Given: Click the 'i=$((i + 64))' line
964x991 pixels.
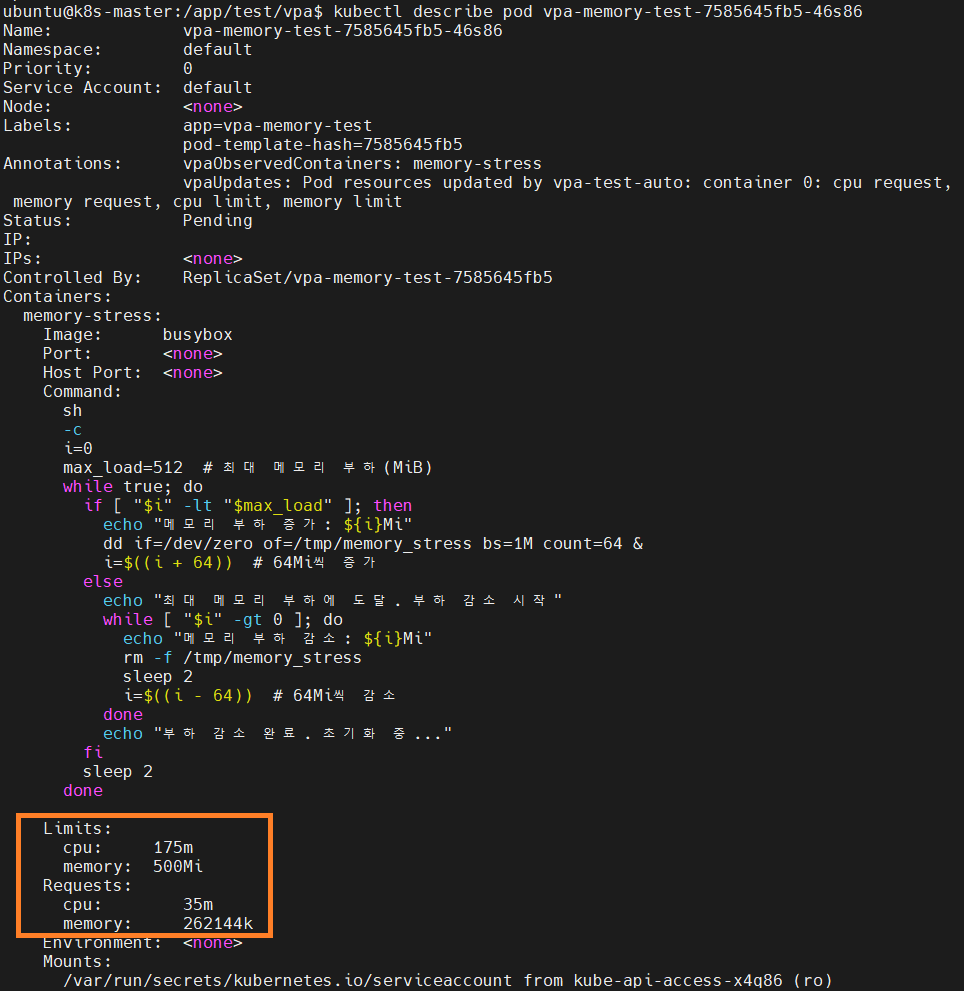Looking at the screenshot, I should pos(239,562).
